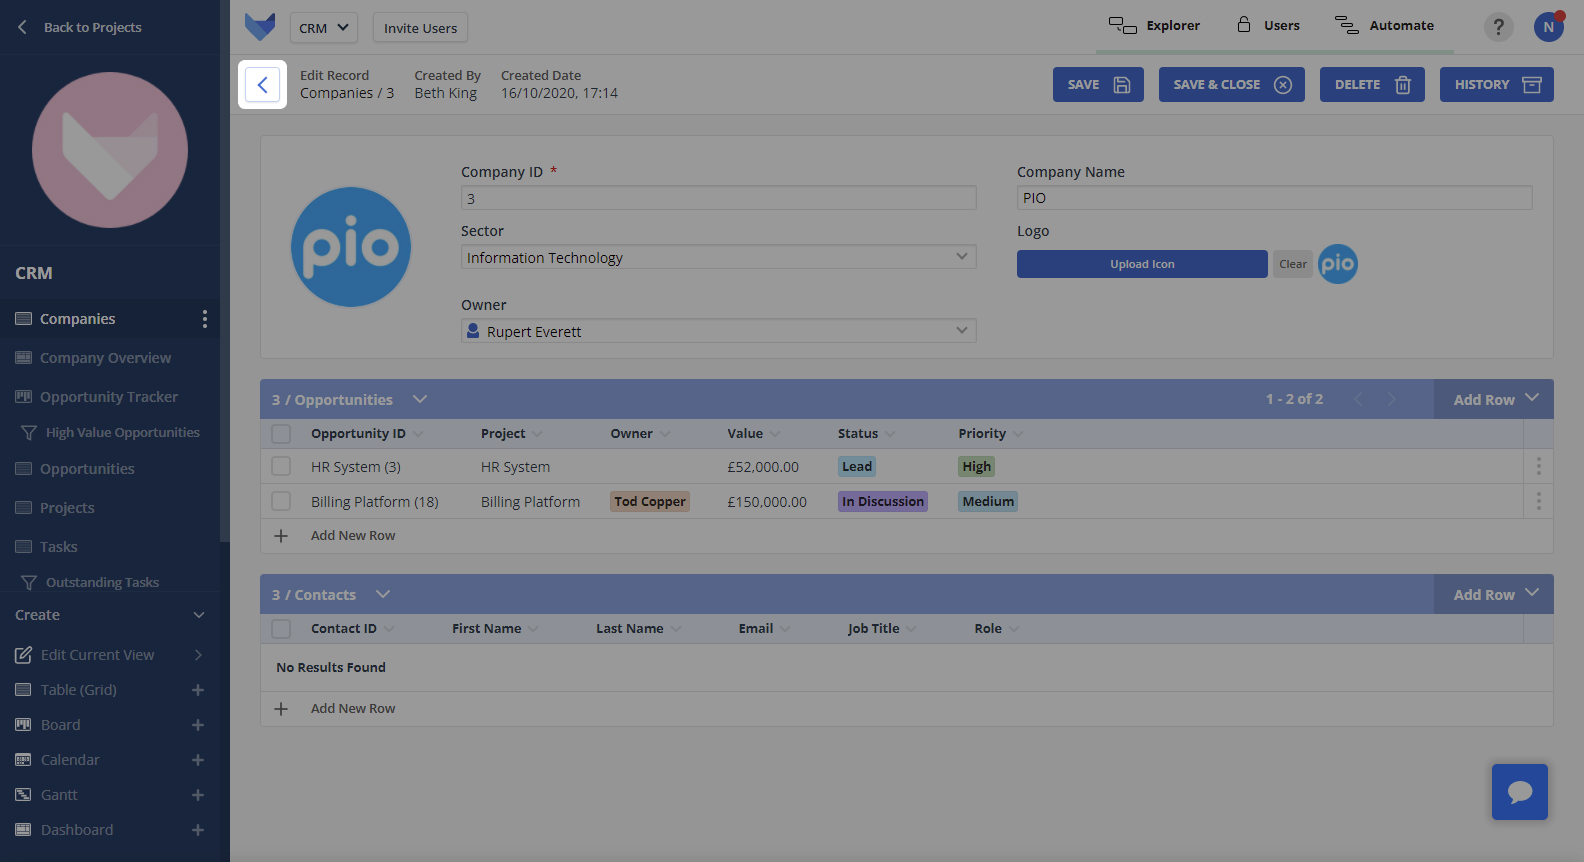Viewport: 1584px width, 862px height.
Task: Click Invite Users button
Action: click(x=420, y=28)
